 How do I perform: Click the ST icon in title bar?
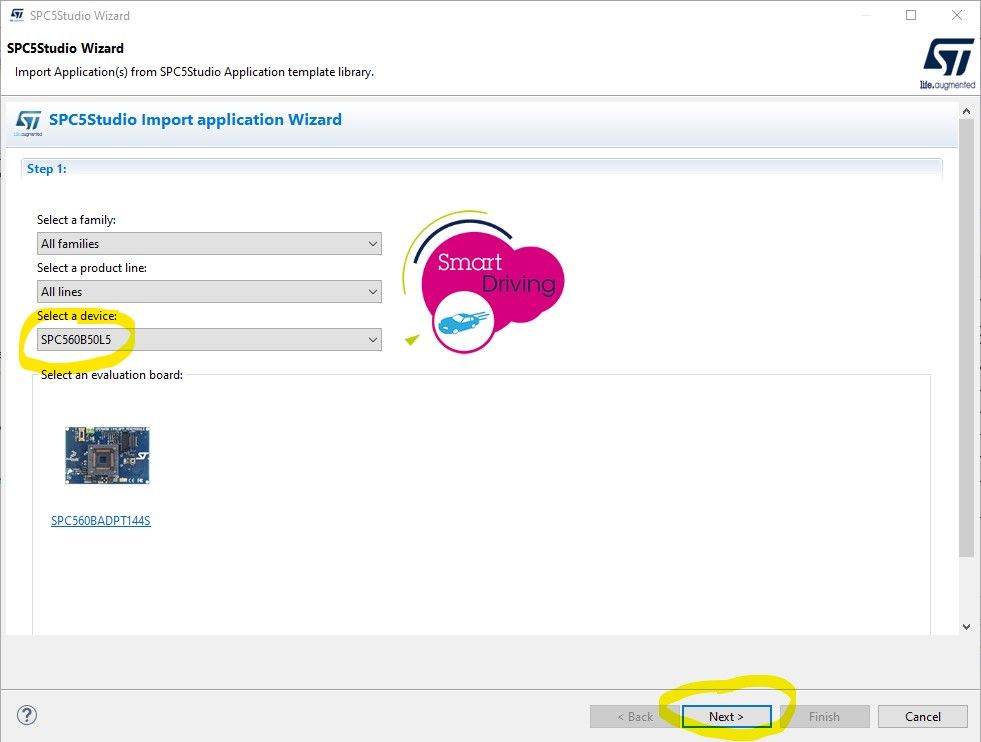17,15
